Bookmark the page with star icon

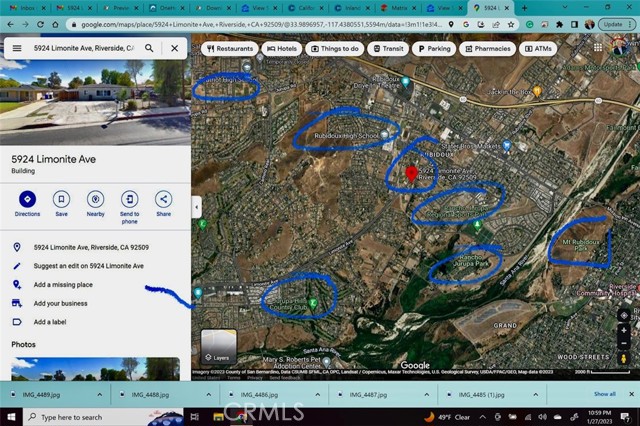pos(511,24)
